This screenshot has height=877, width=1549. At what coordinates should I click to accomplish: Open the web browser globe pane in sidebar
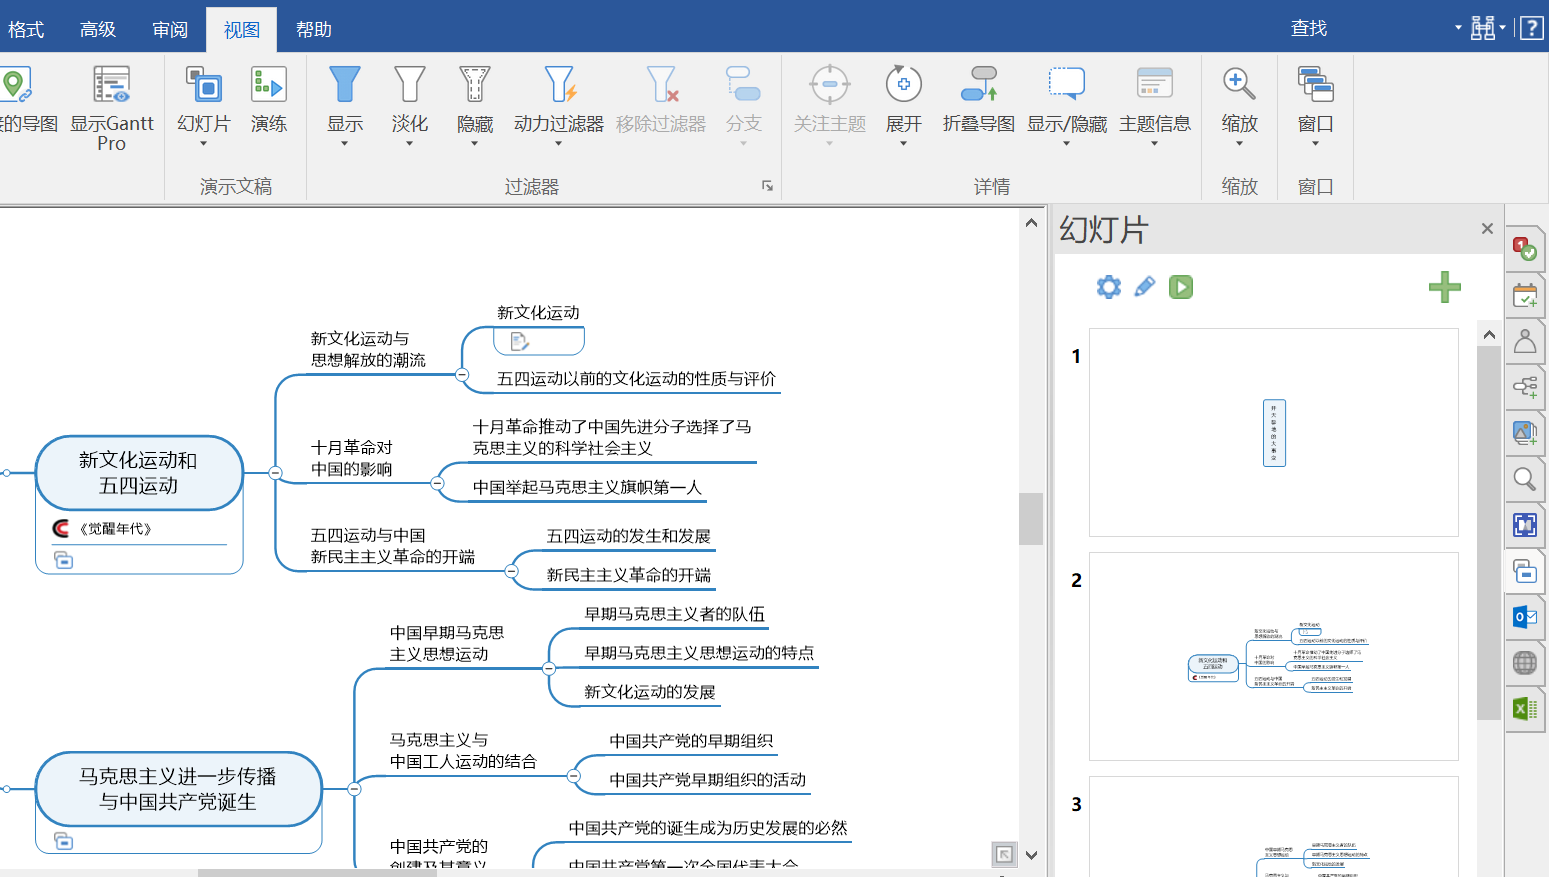pos(1525,663)
